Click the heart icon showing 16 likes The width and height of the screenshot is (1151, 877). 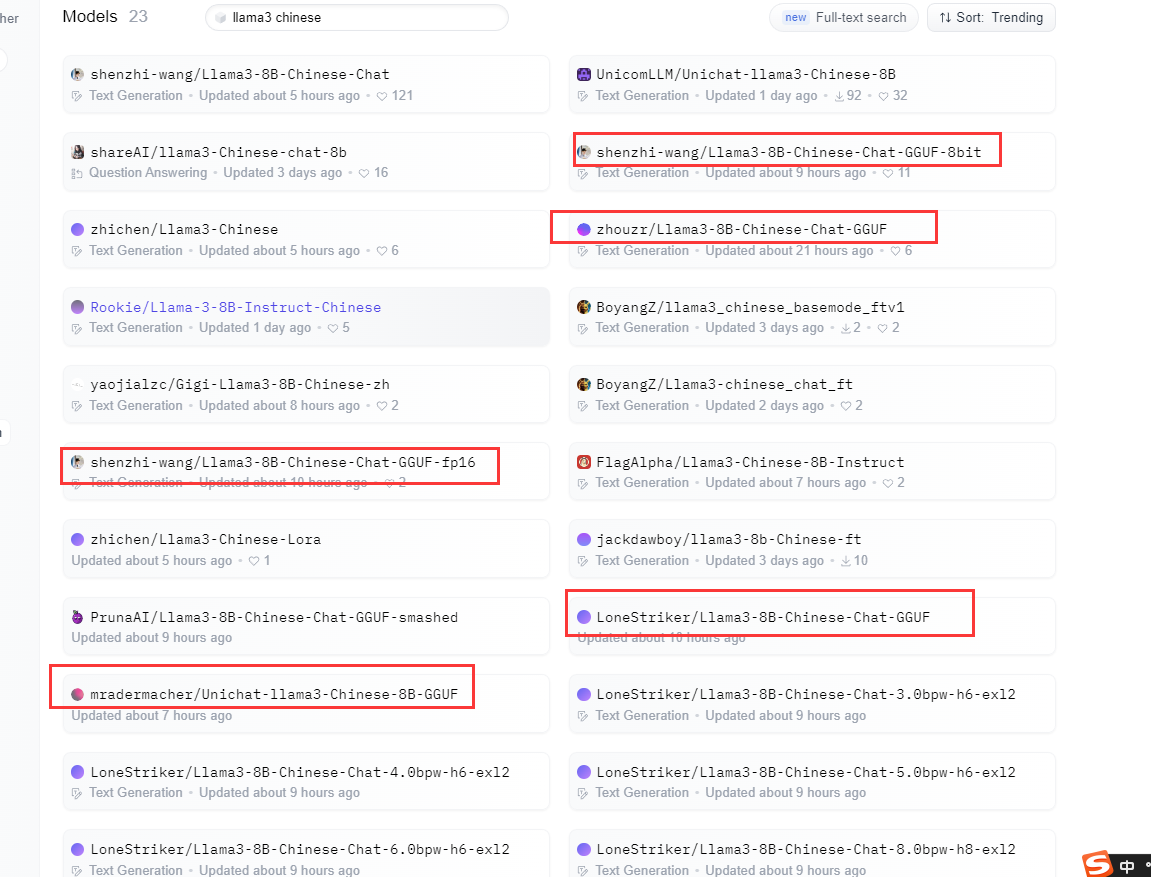tap(363, 173)
